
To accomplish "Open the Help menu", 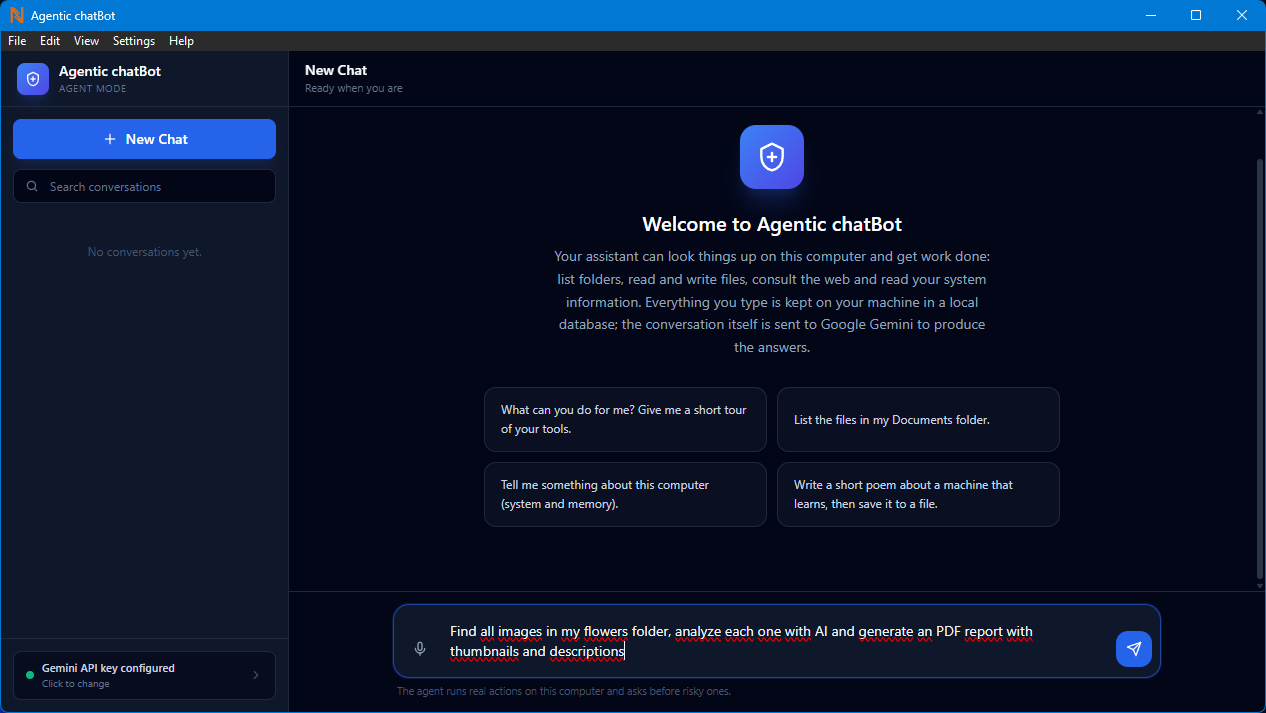I will pos(181,41).
